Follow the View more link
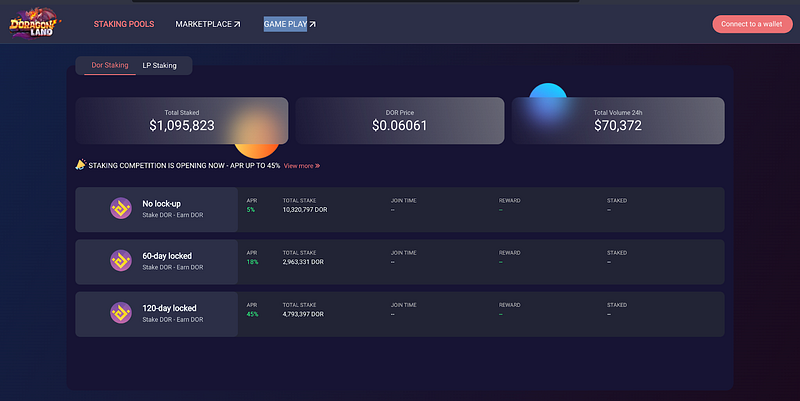Image resolution: width=800 pixels, height=401 pixels. click(x=302, y=166)
